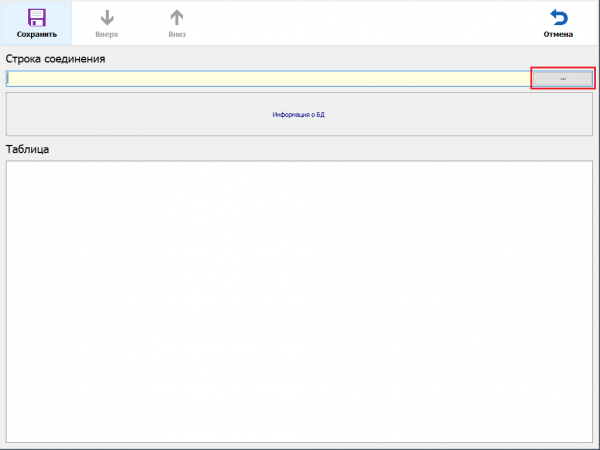Click the gray down arrow above Вверх

click(x=107, y=18)
